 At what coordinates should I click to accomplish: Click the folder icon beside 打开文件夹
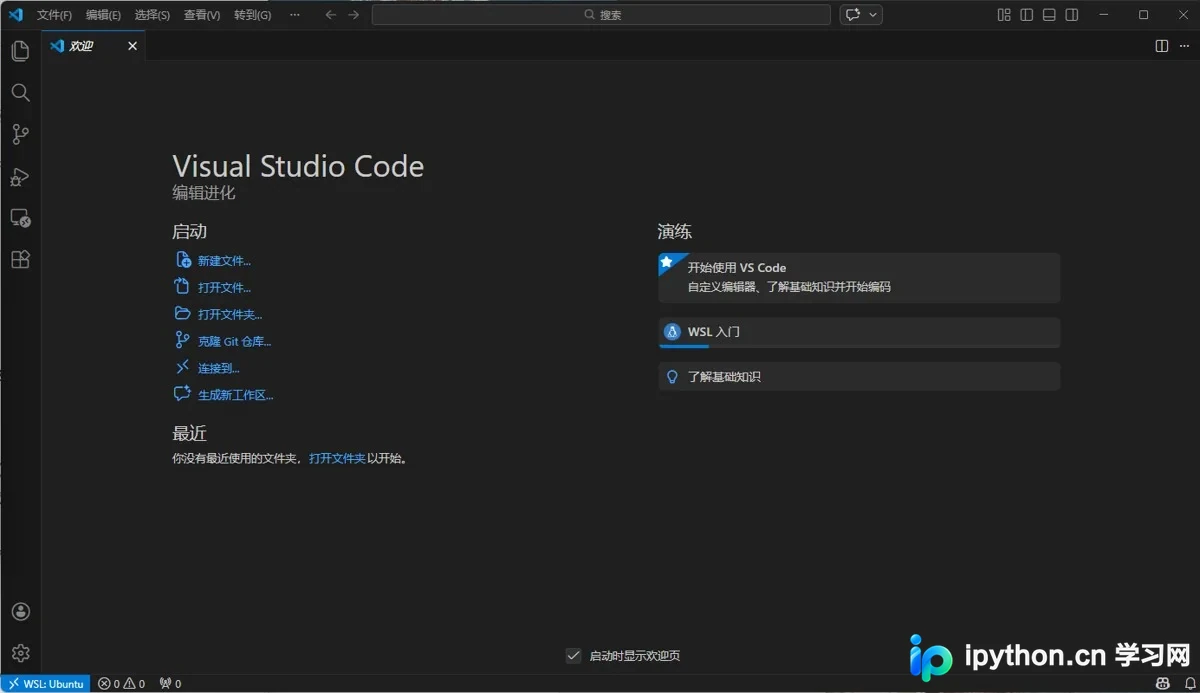pyautogui.click(x=183, y=314)
